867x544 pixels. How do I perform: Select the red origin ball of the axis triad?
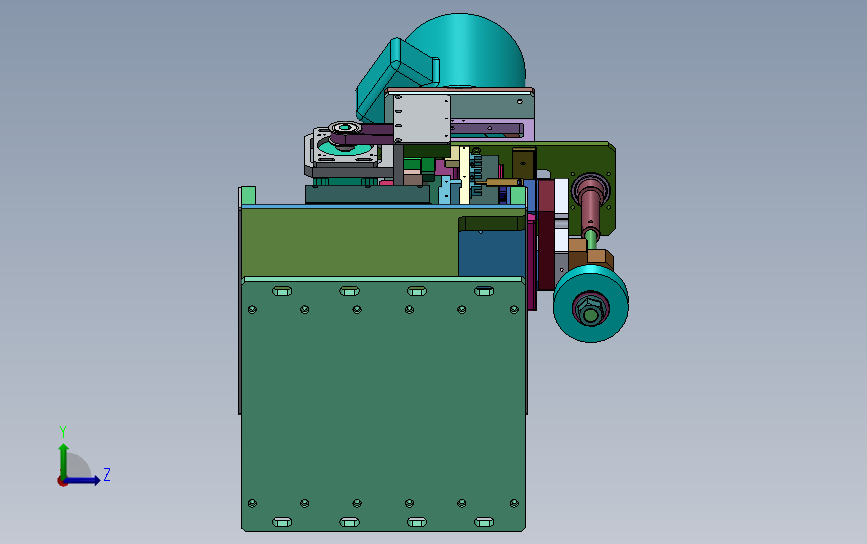tap(62, 482)
